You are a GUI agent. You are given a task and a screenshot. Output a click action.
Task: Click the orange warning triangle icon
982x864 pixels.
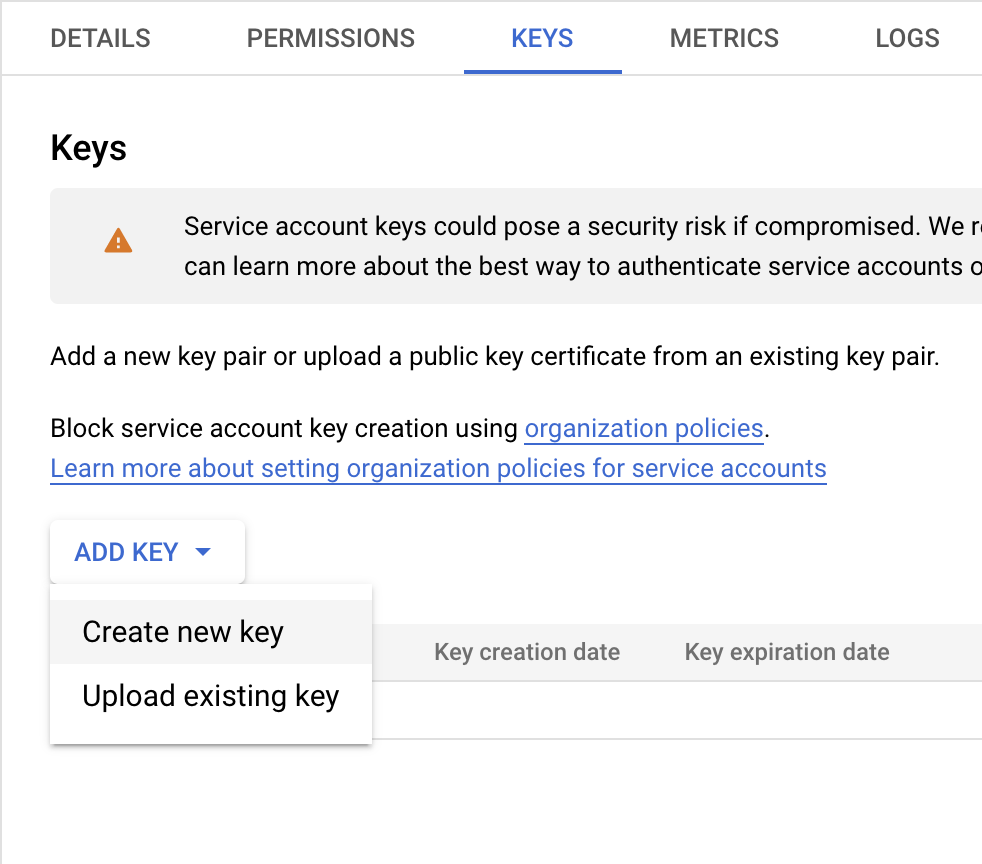118,238
